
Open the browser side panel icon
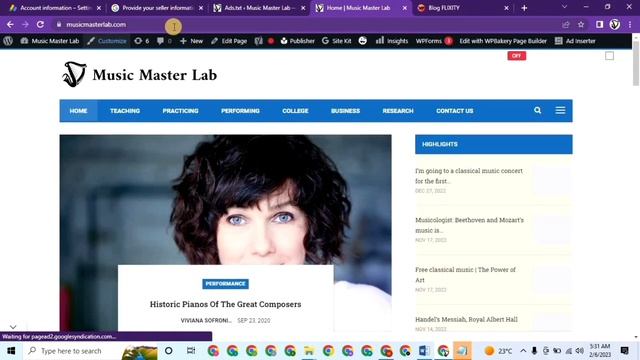point(599,24)
